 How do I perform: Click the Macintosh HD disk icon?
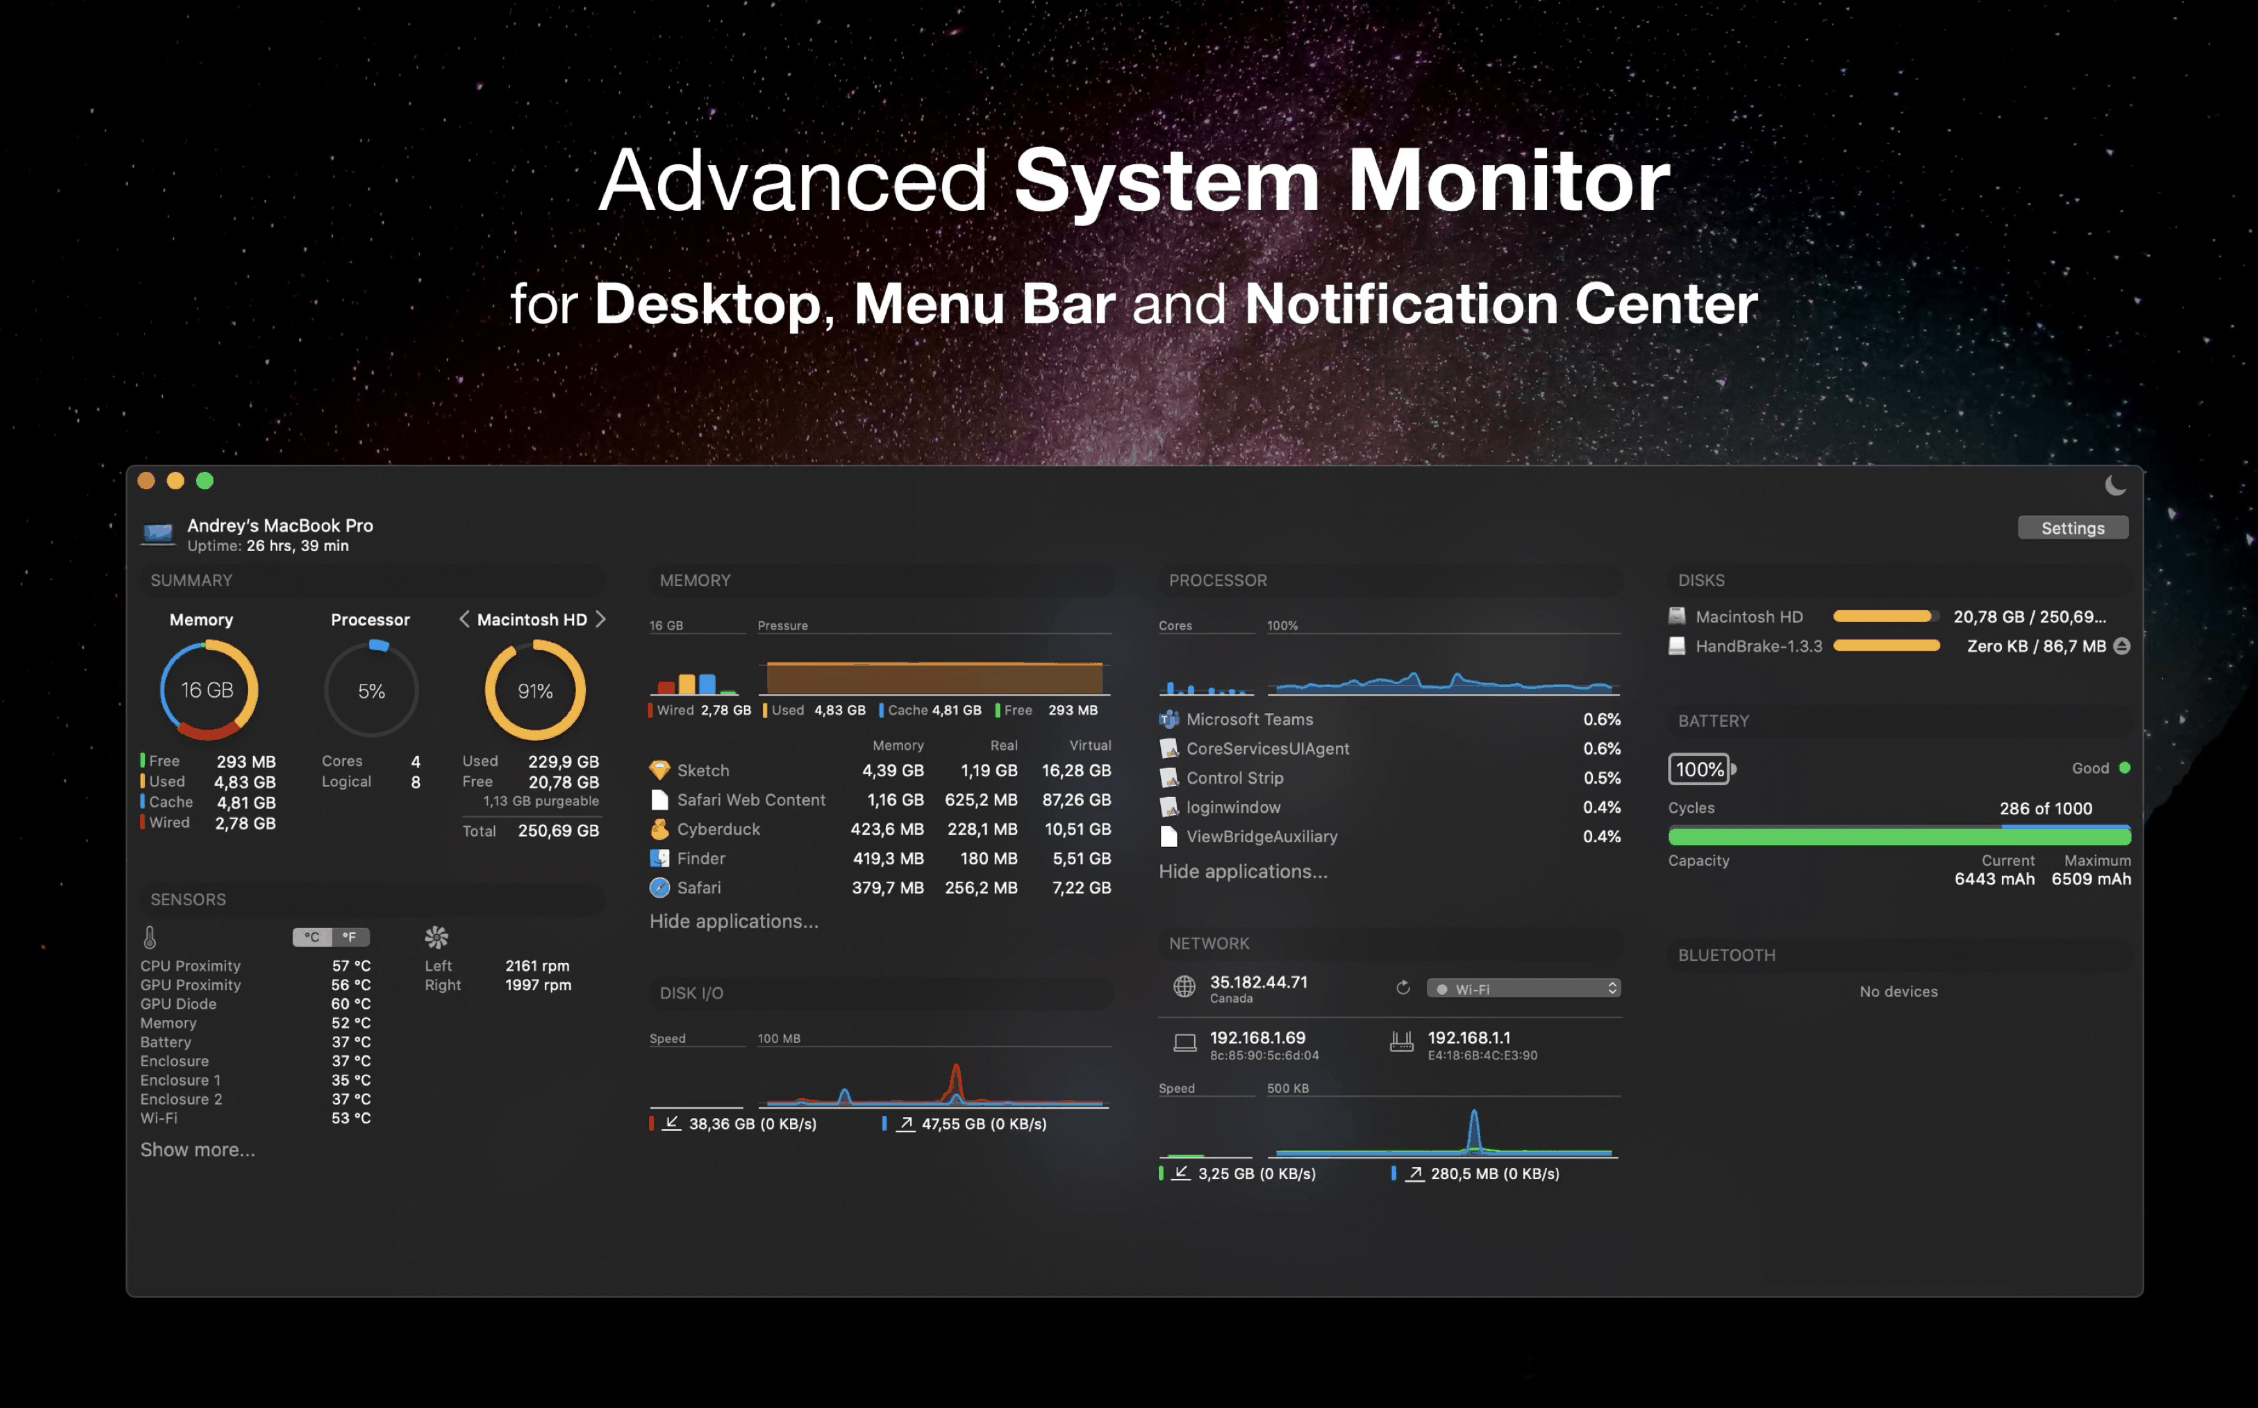pyautogui.click(x=1677, y=617)
